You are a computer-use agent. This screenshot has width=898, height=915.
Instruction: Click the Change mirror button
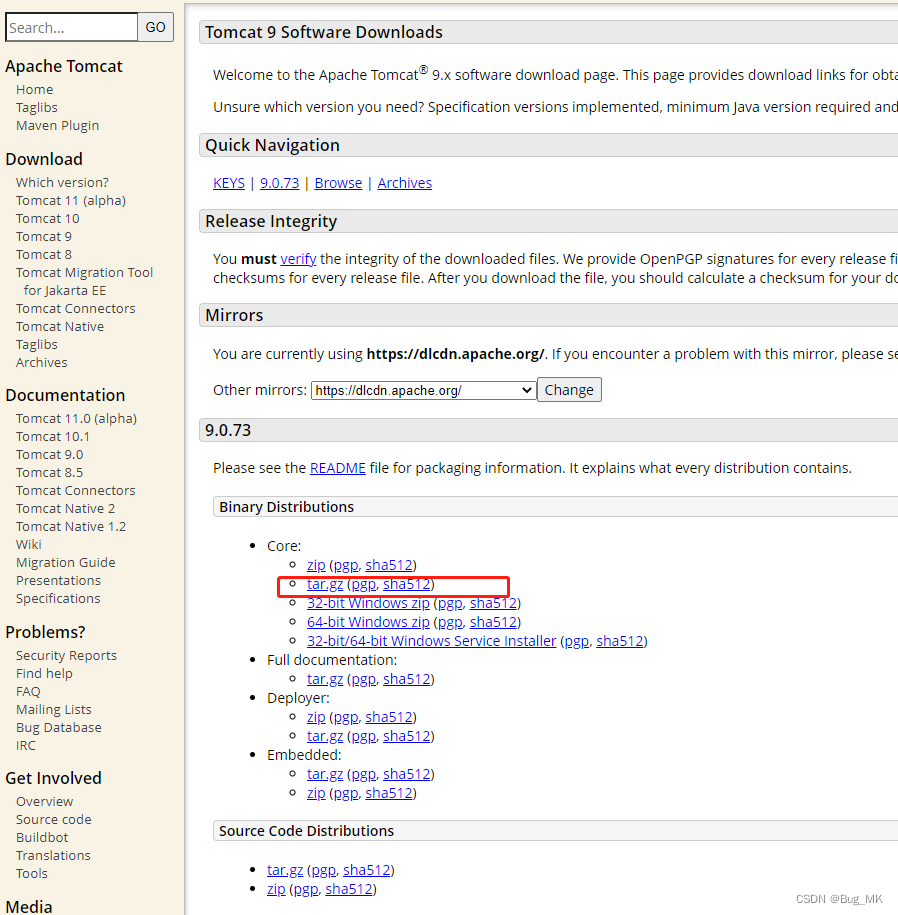pyautogui.click(x=569, y=390)
